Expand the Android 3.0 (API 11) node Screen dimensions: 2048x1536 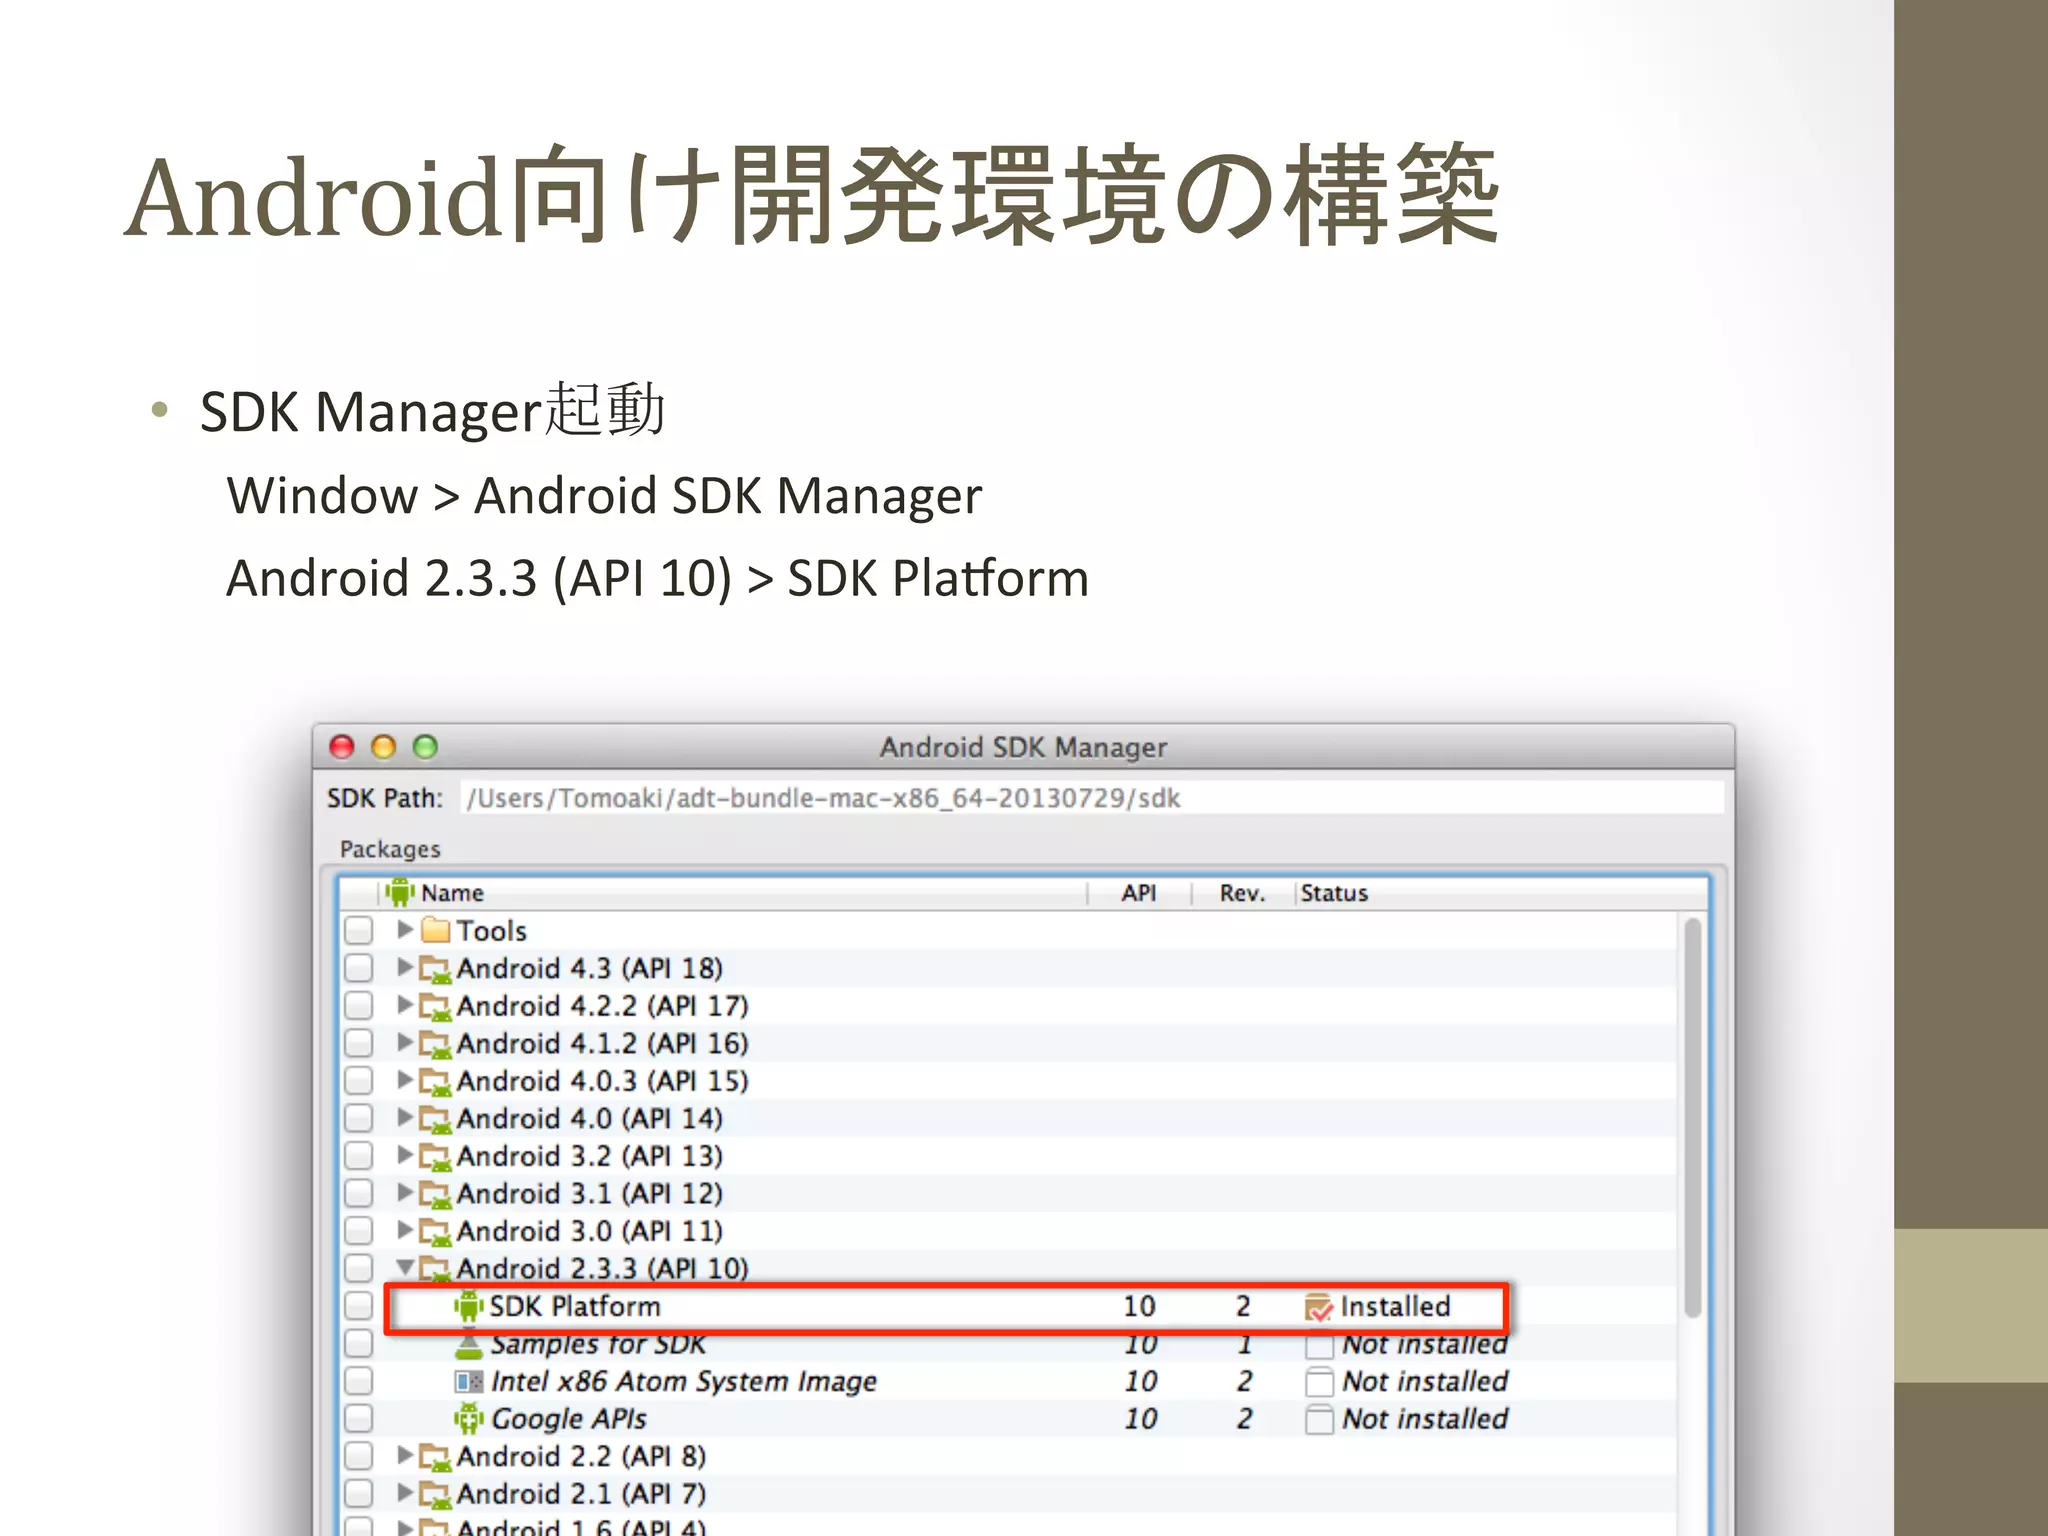405,1230
